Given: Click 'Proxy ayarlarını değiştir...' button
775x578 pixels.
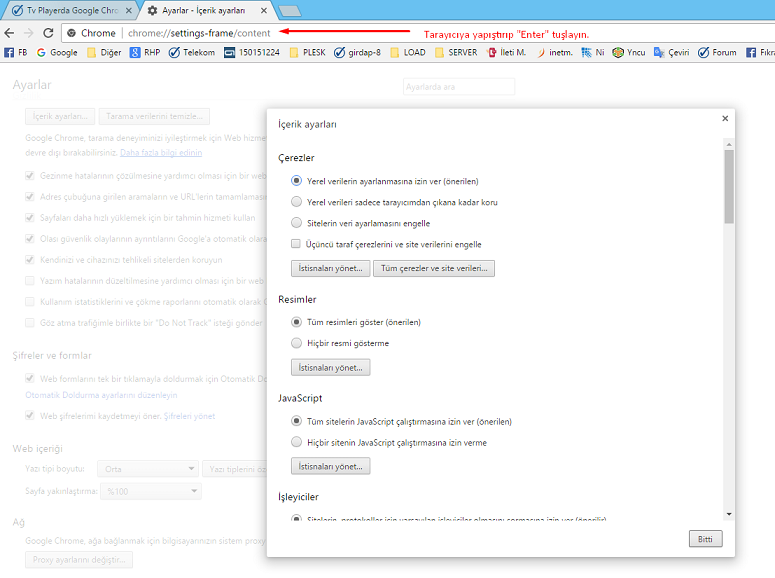Looking at the screenshot, I should coord(79,560).
